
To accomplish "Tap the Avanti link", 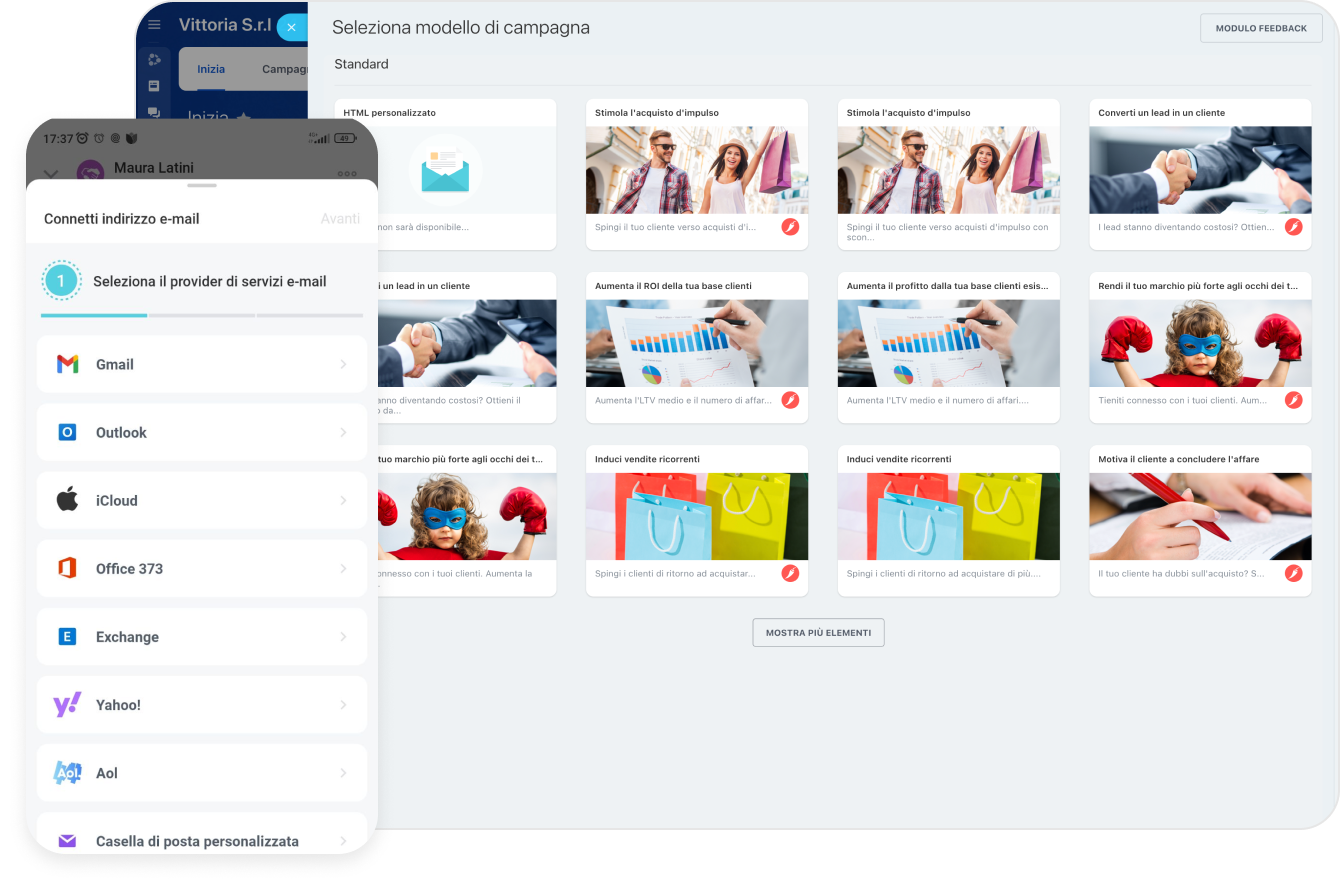I will click(x=340, y=218).
